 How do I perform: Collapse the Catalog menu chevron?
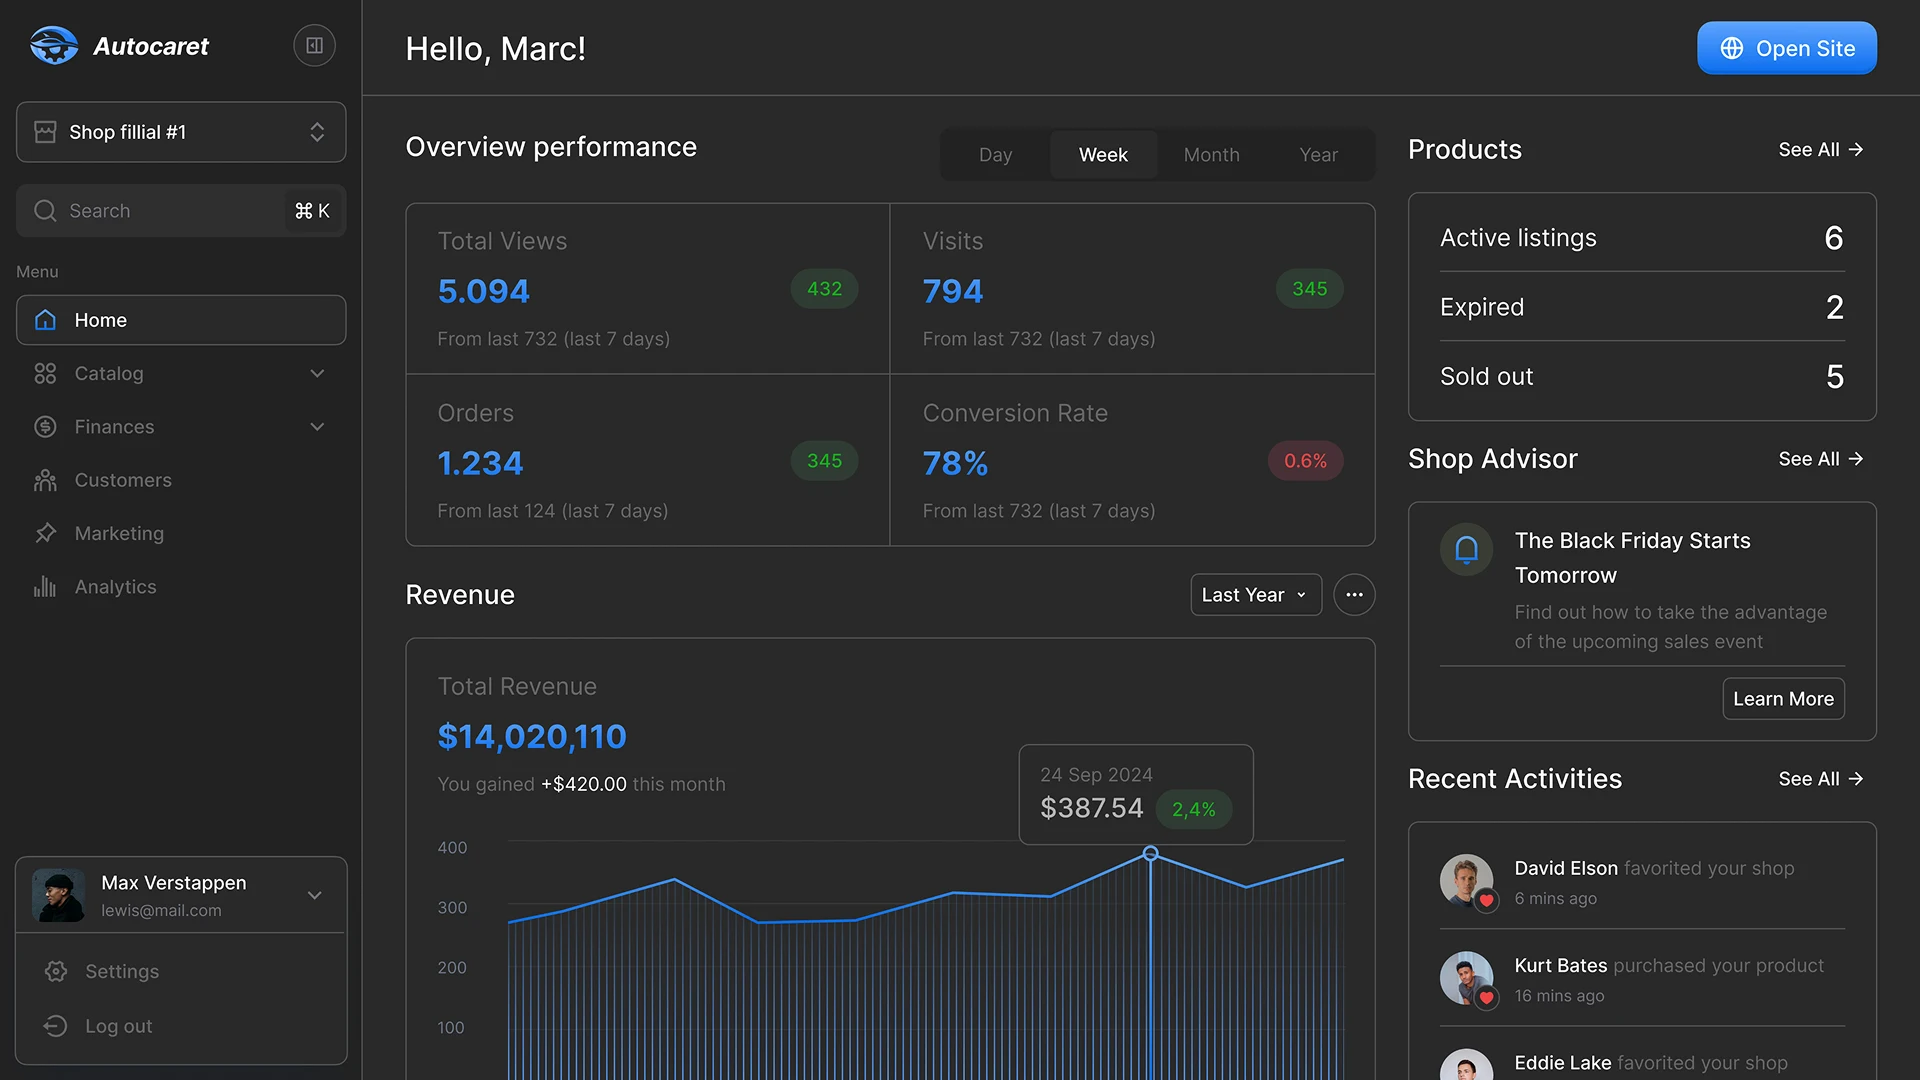317,373
